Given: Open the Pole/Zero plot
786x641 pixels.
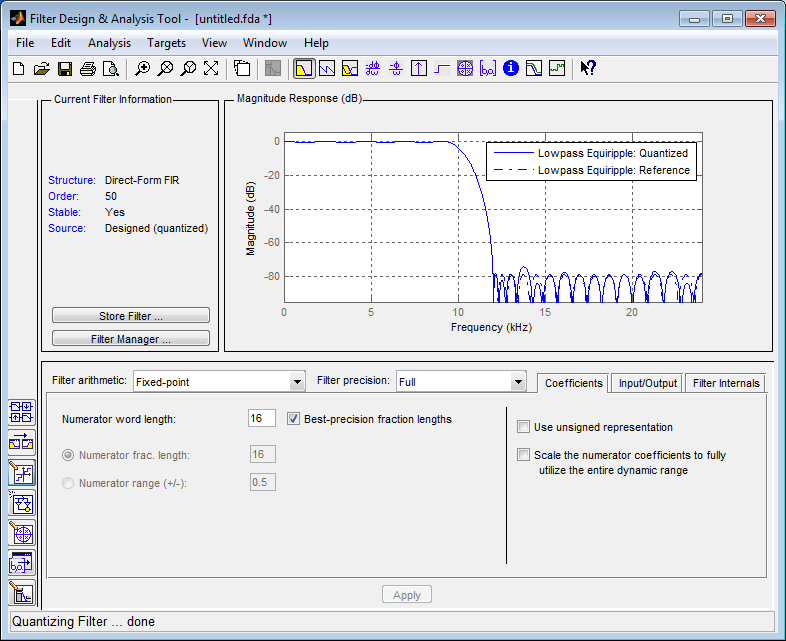Looking at the screenshot, I should click(x=465, y=69).
